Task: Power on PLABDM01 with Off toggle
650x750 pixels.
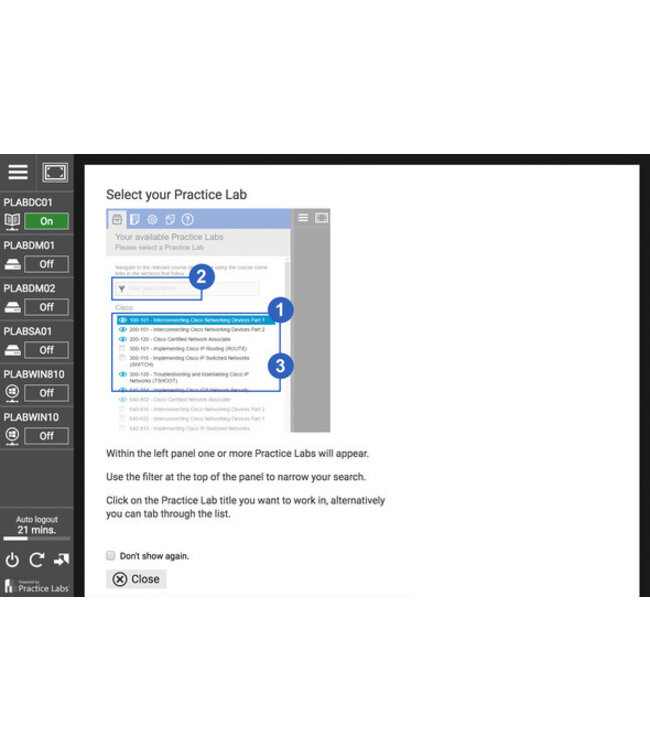Action: 46,264
